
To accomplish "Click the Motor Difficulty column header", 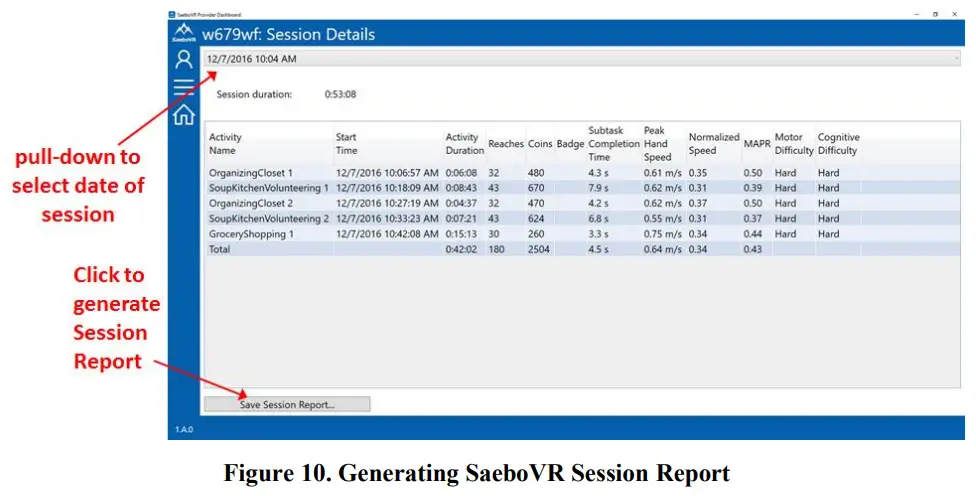I will click(x=794, y=144).
